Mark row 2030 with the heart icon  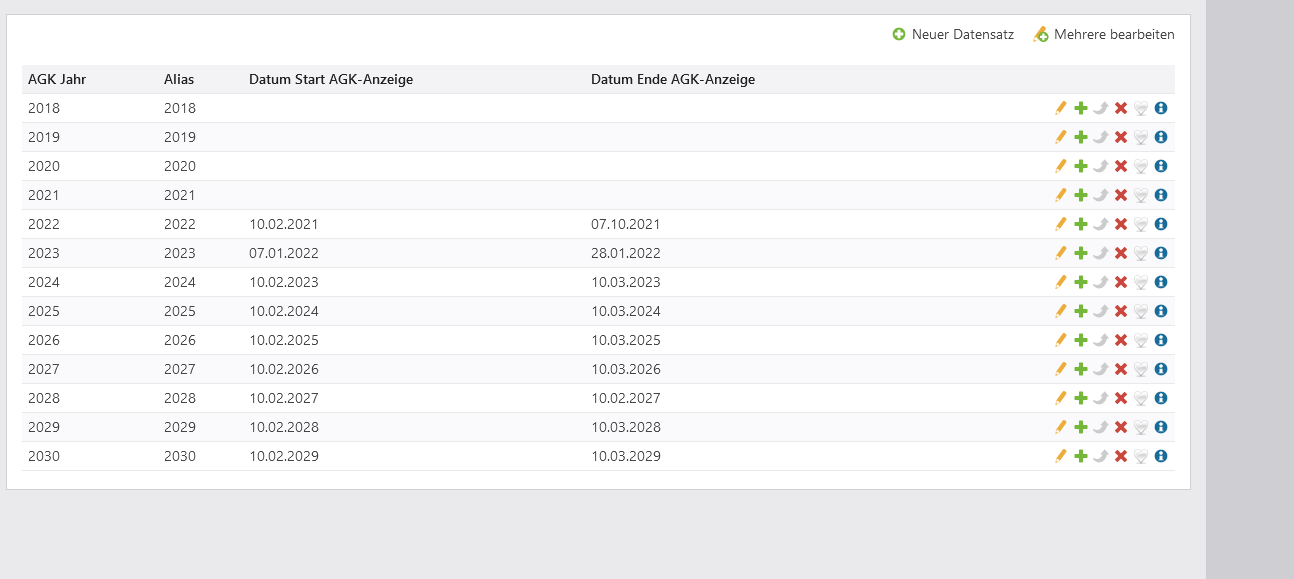pos(1141,456)
